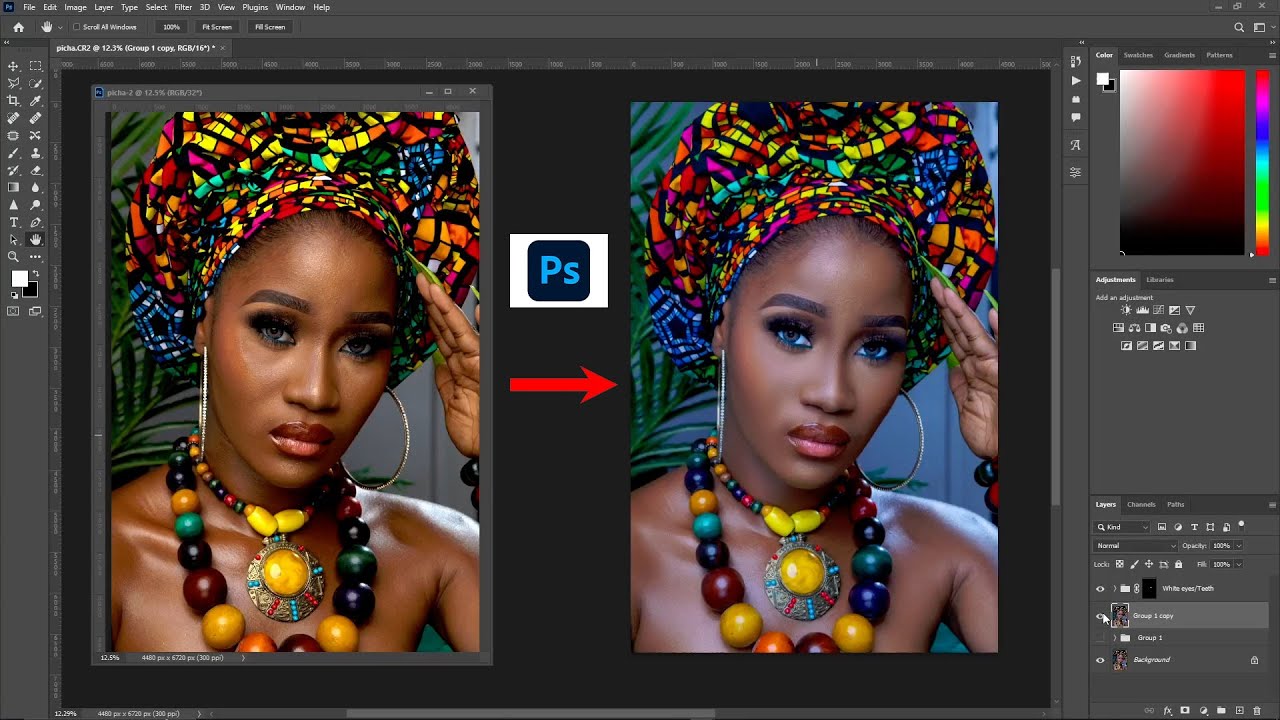Screen dimensions: 1280x720
Task: Select the Move tool
Action: 14,66
